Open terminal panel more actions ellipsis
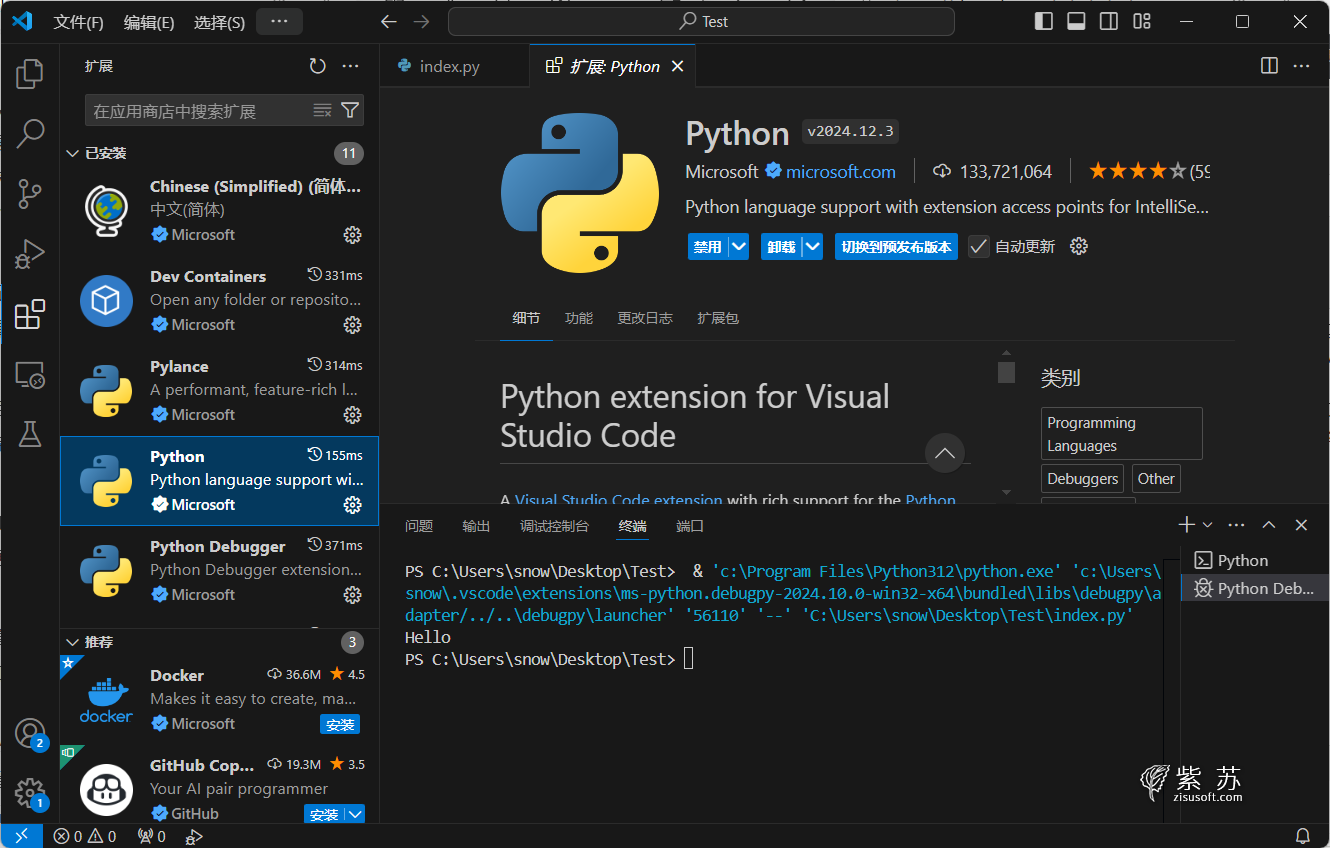Screen dimensions: 1330x848 [x=1237, y=525]
